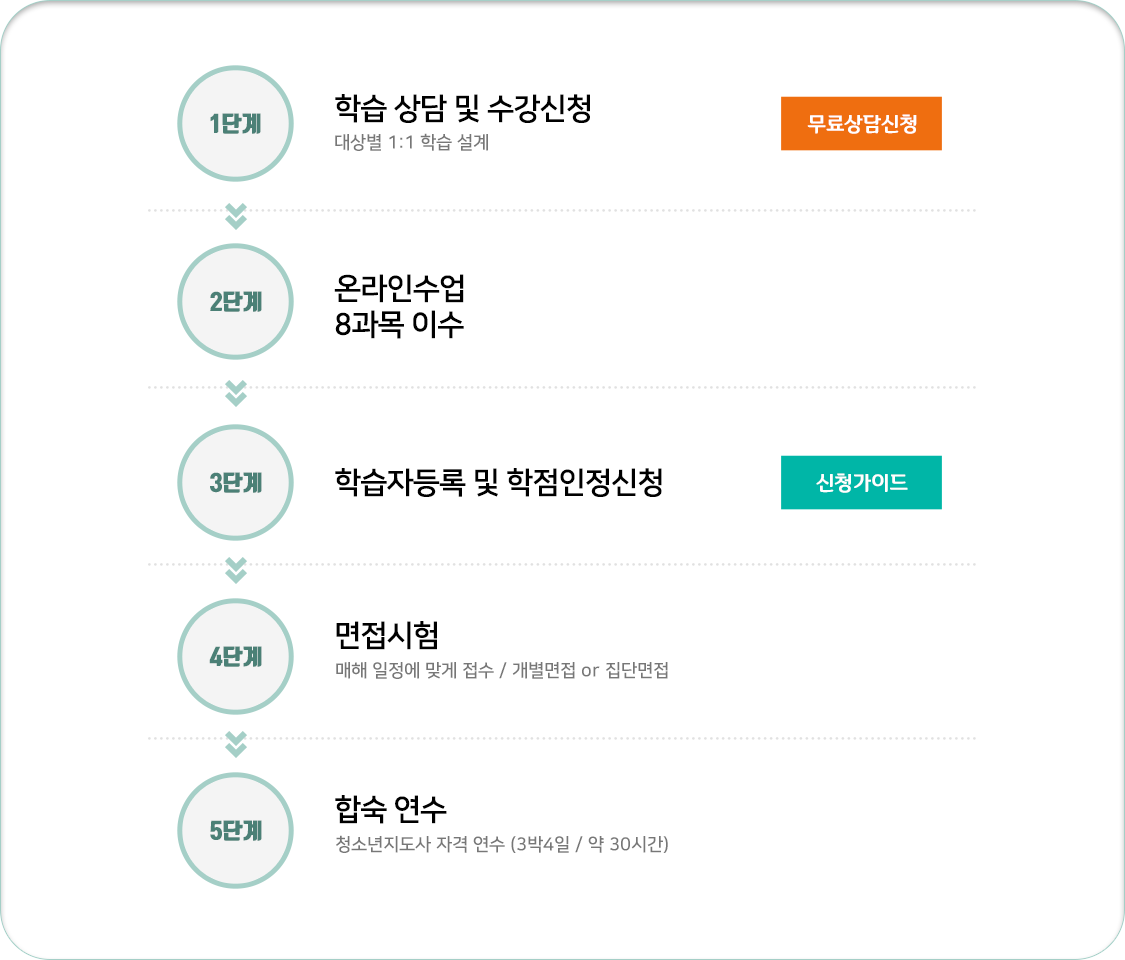Click the double chevron below 2단계
The height and width of the screenshot is (960, 1125).
point(235,393)
